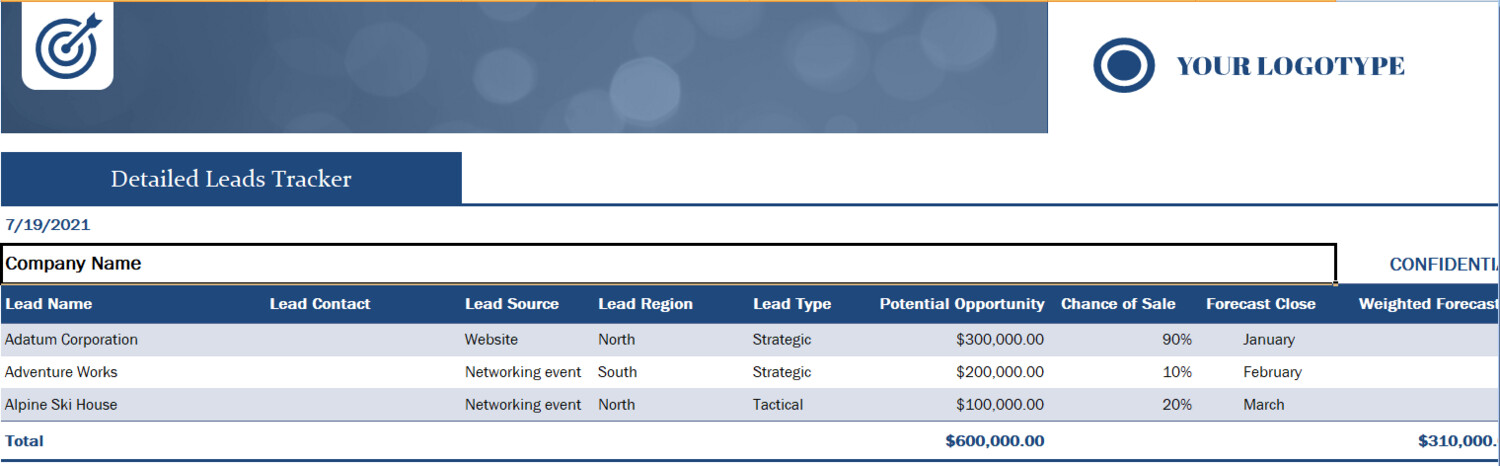Select the Forecast Close column header
The height and width of the screenshot is (466, 1500).
click(x=1260, y=304)
